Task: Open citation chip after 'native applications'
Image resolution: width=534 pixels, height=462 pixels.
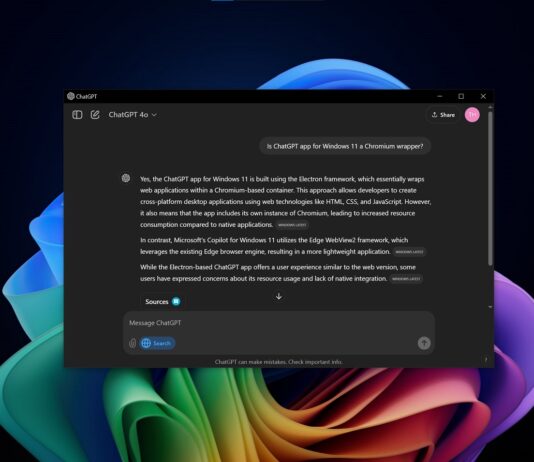Action: pos(292,225)
